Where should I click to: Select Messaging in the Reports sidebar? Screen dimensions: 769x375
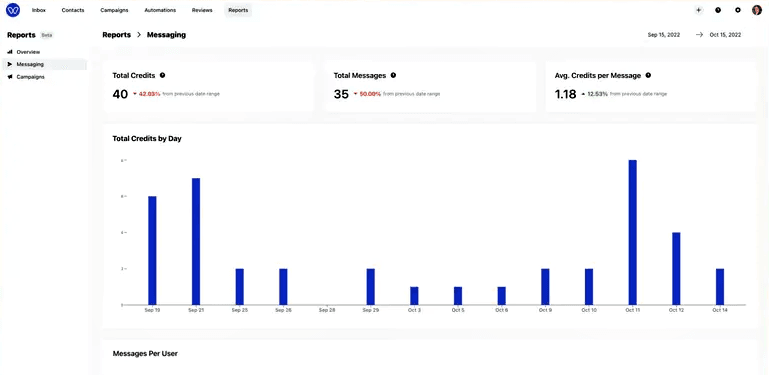45,64
